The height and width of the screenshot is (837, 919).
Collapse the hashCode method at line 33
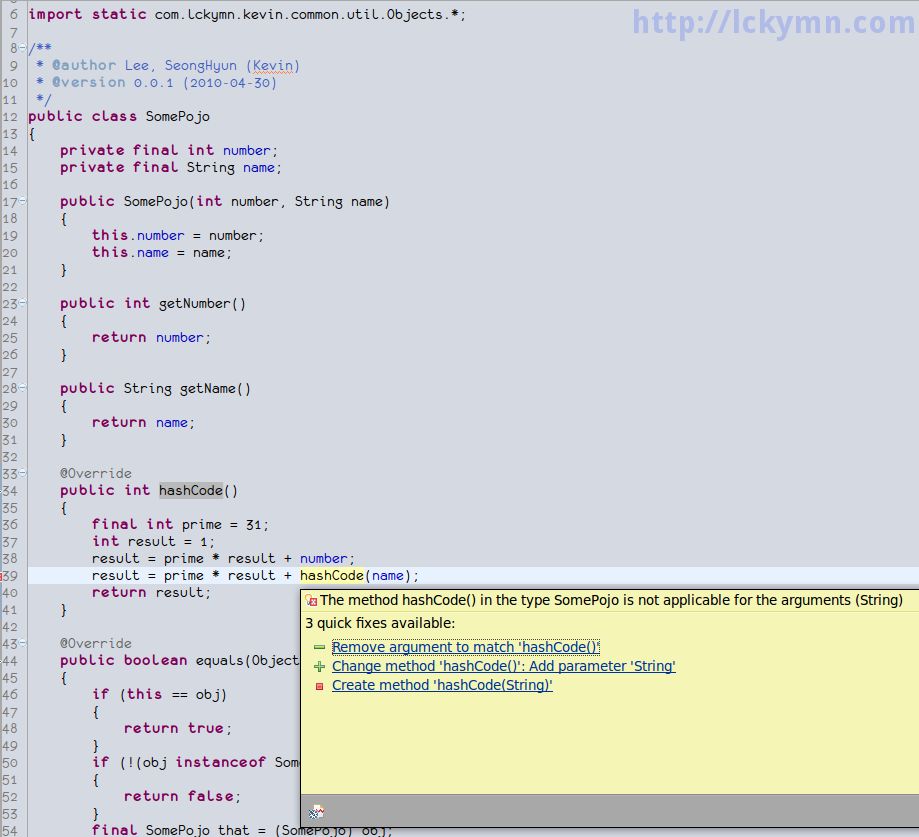coord(22,472)
